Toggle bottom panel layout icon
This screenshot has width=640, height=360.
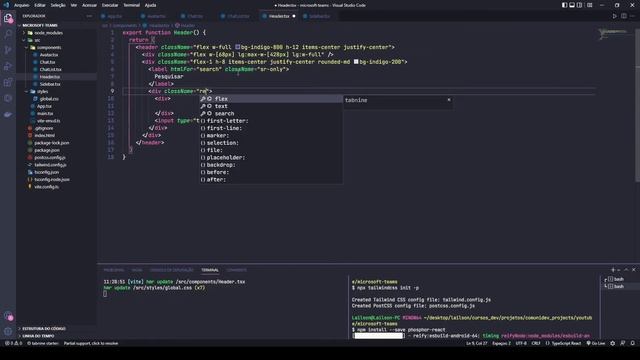572,5
